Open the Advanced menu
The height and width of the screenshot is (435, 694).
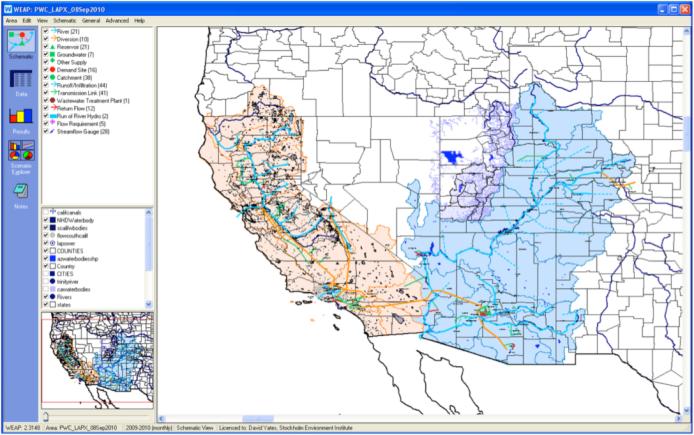(117, 20)
